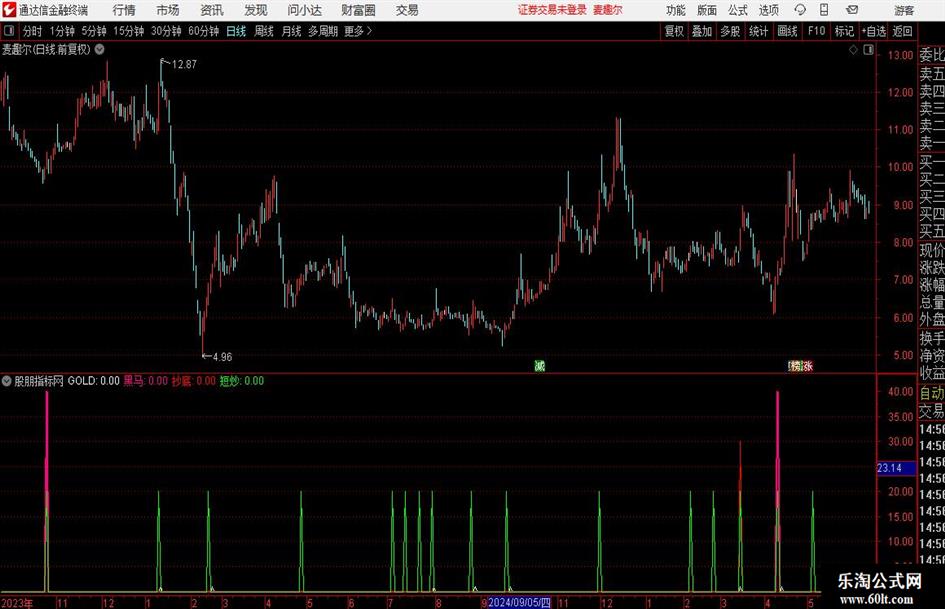Screen dimensions: 945x609
Task: Open the F10 company info
Action: tap(816, 31)
